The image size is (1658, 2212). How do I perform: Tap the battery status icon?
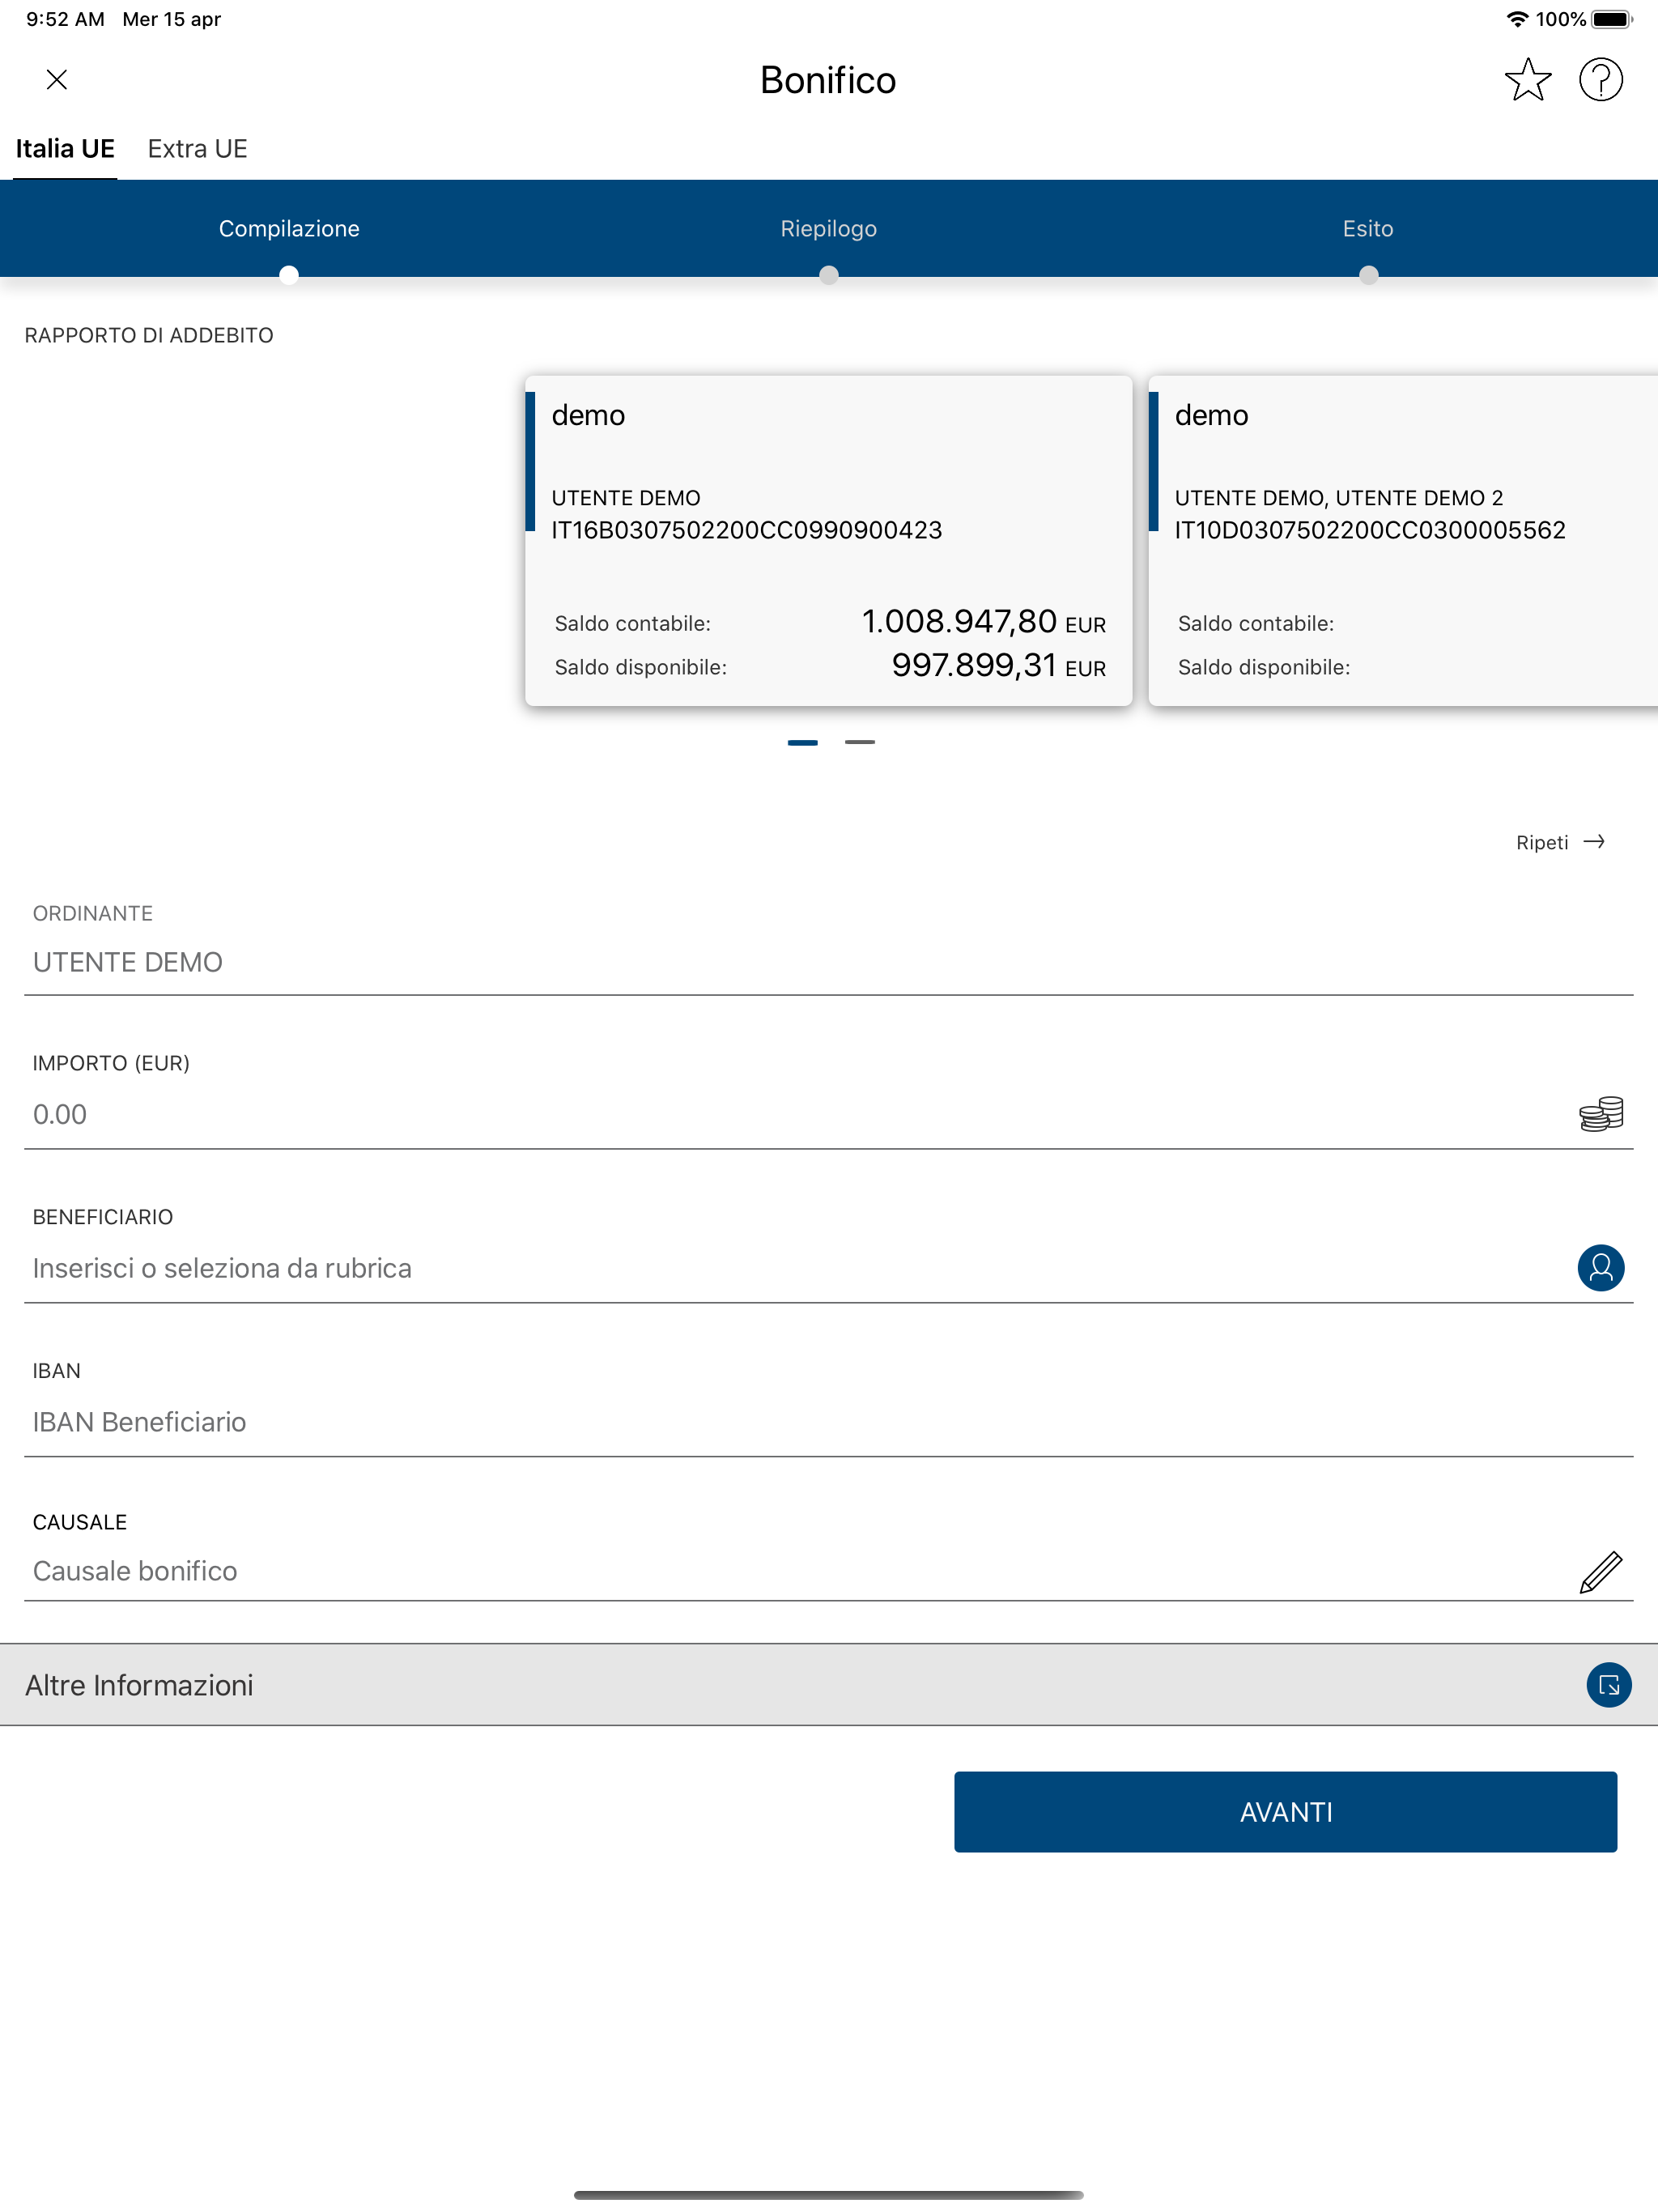[1611, 19]
